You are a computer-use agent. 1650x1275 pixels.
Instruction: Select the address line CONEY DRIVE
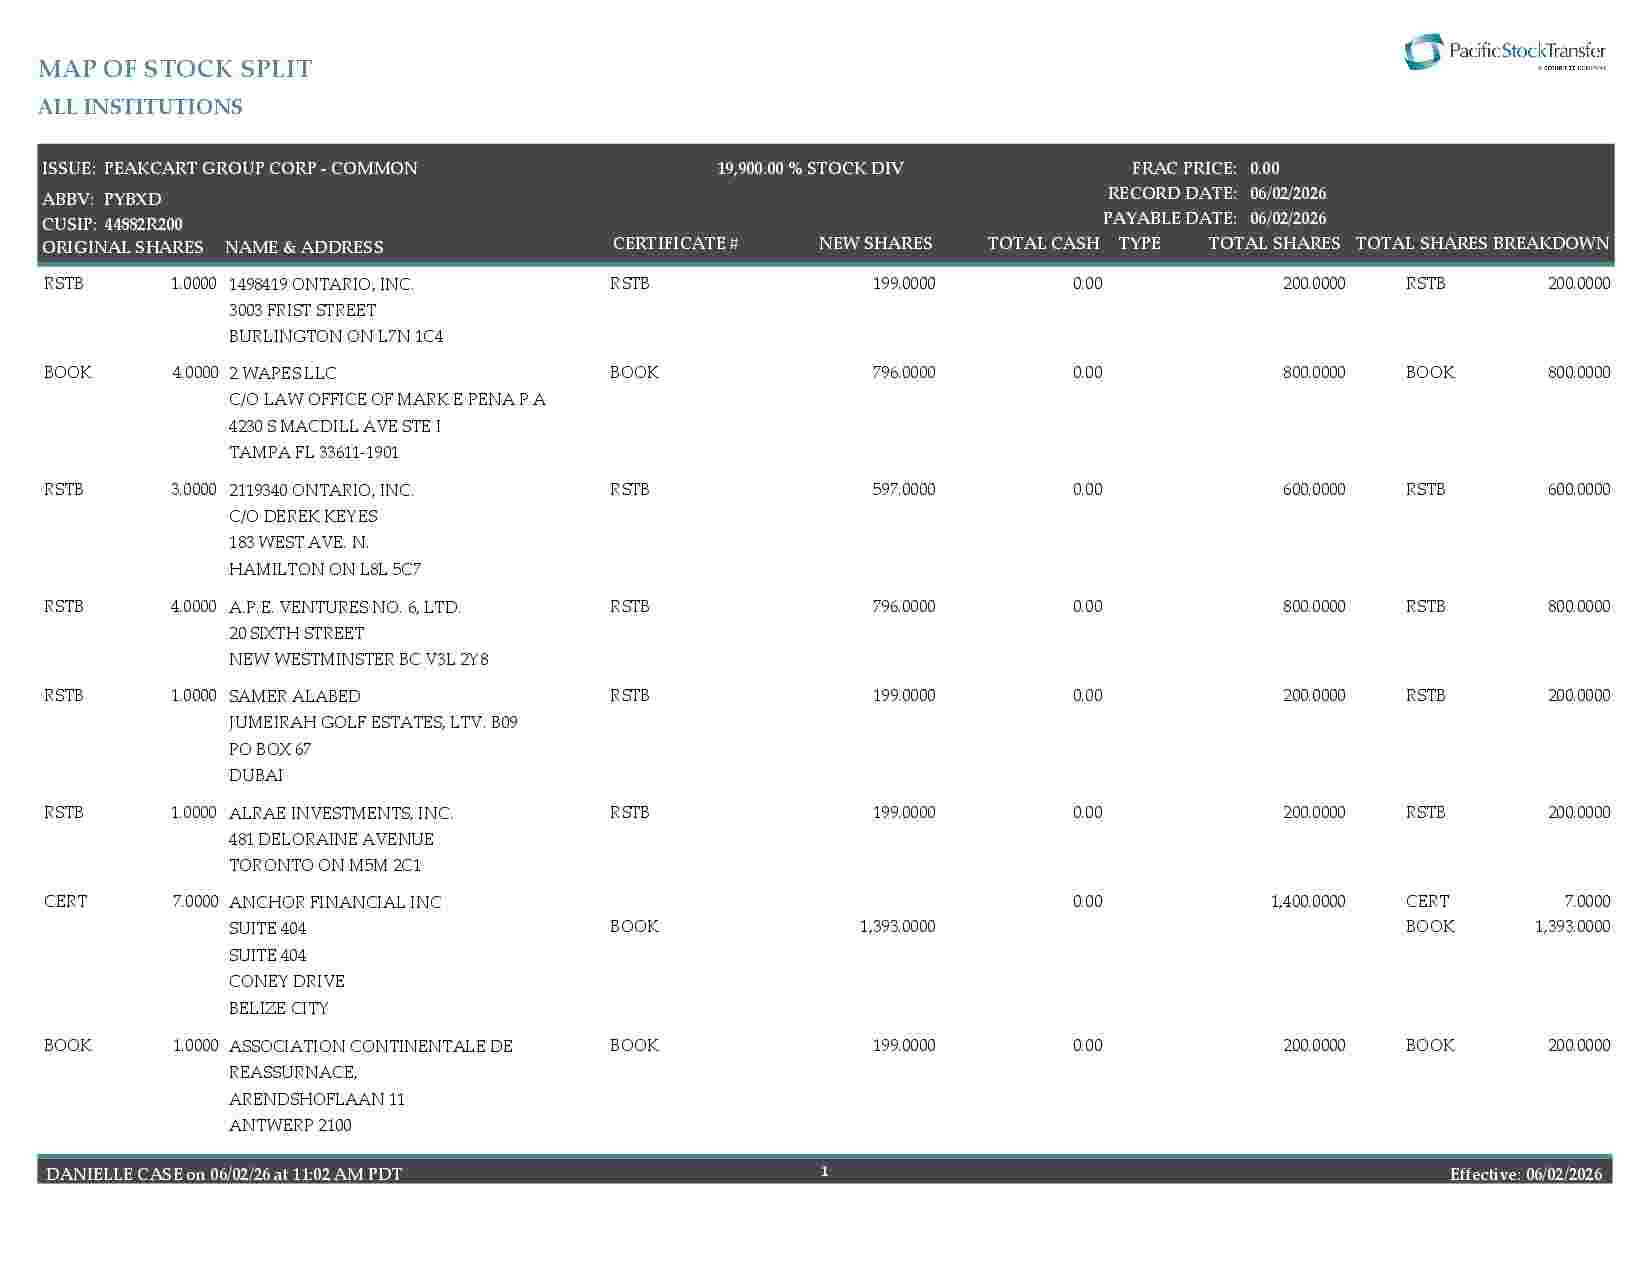point(287,981)
